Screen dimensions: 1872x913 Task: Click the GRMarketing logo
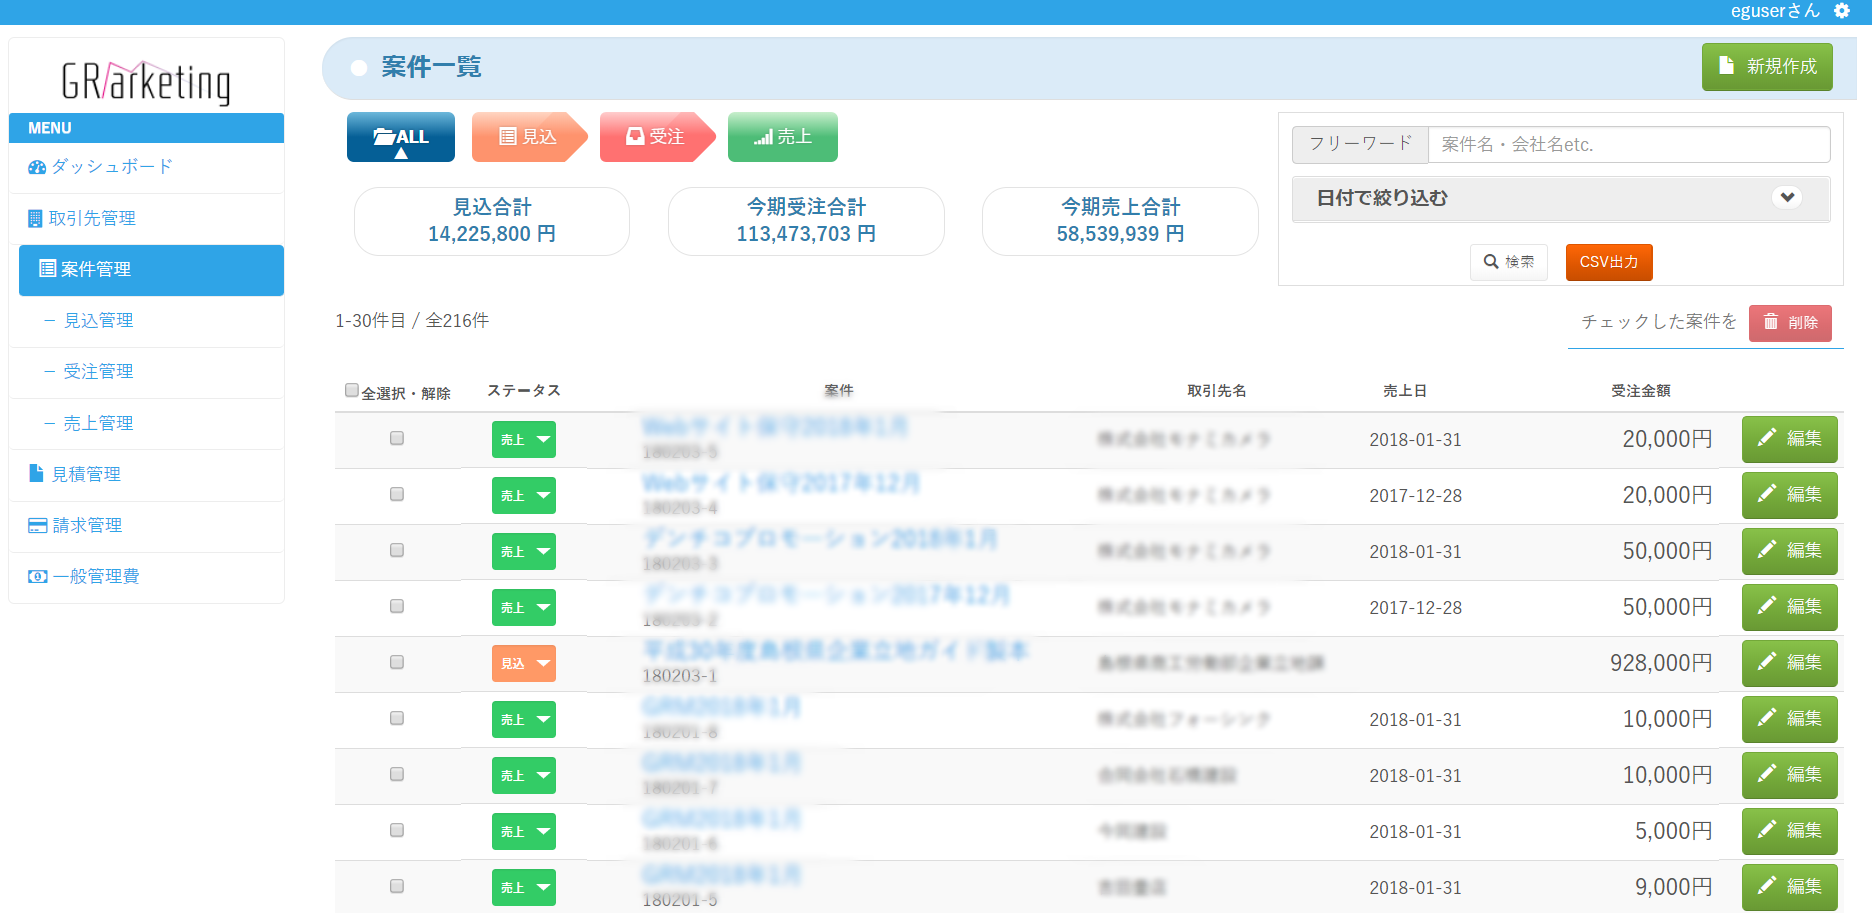pyautogui.click(x=146, y=82)
